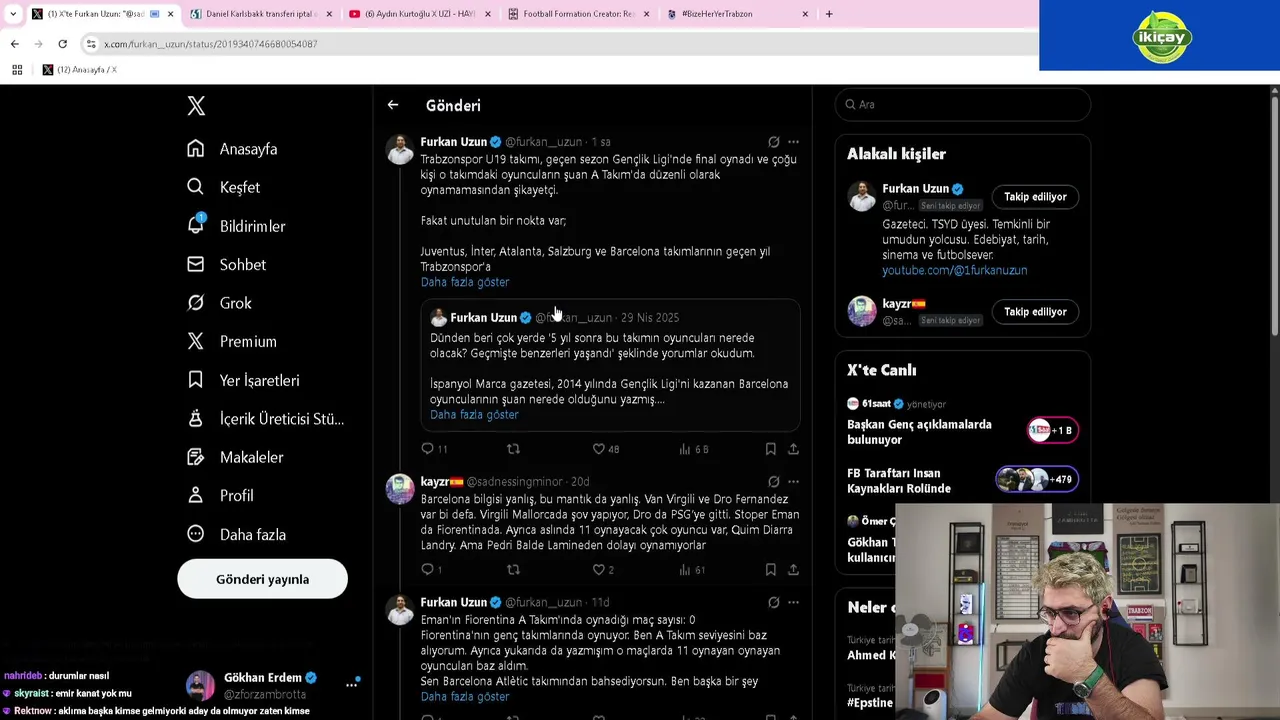
Task: Open kayzr profile from reply header
Action: click(x=441, y=482)
